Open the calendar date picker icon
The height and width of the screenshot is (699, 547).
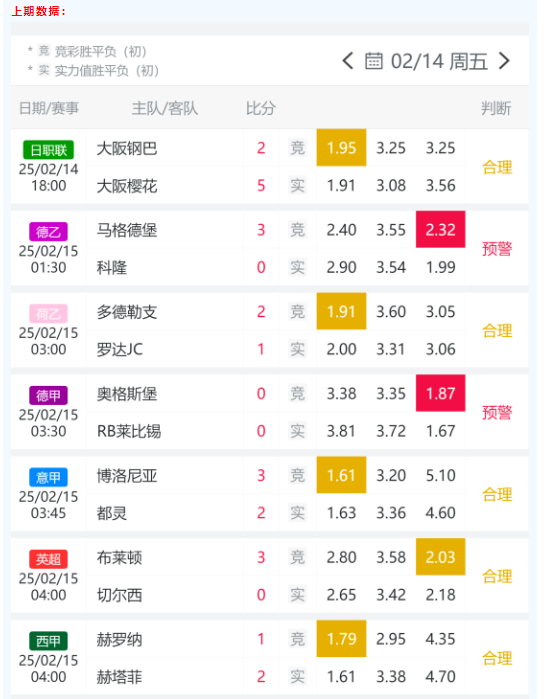374,61
